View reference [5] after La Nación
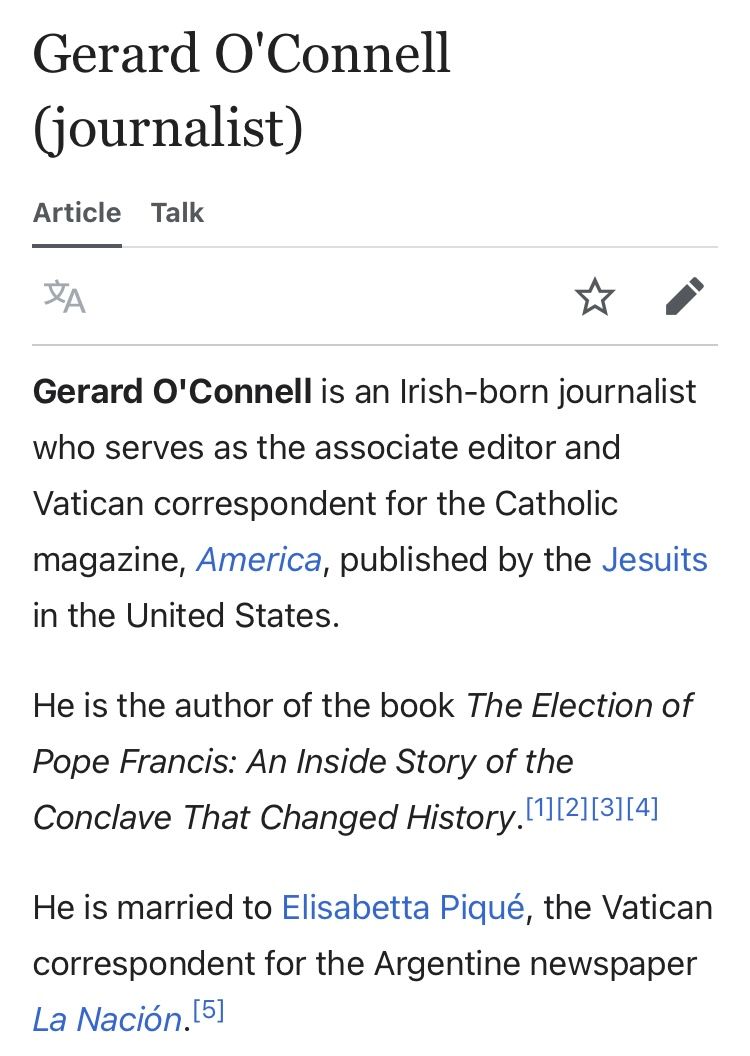Viewport: 750px width, 1056px height. (208, 1009)
